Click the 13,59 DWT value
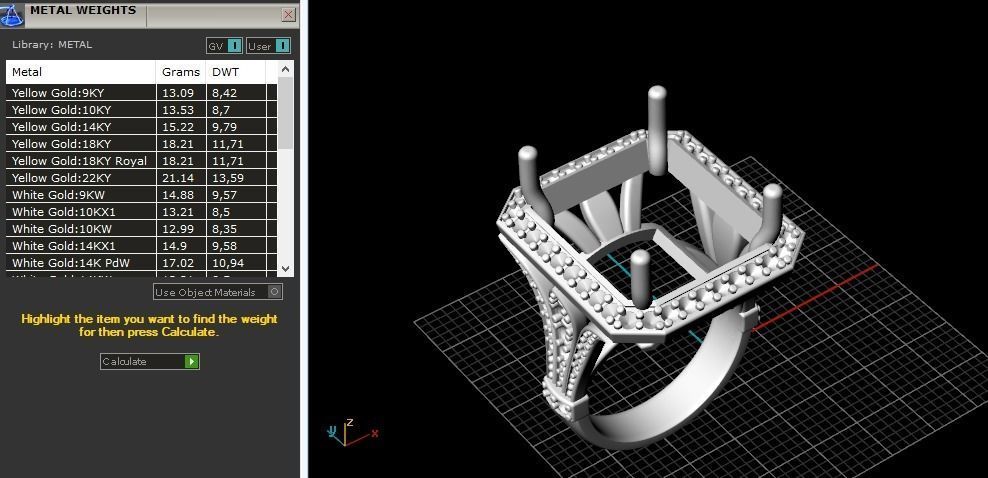 click(x=227, y=178)
